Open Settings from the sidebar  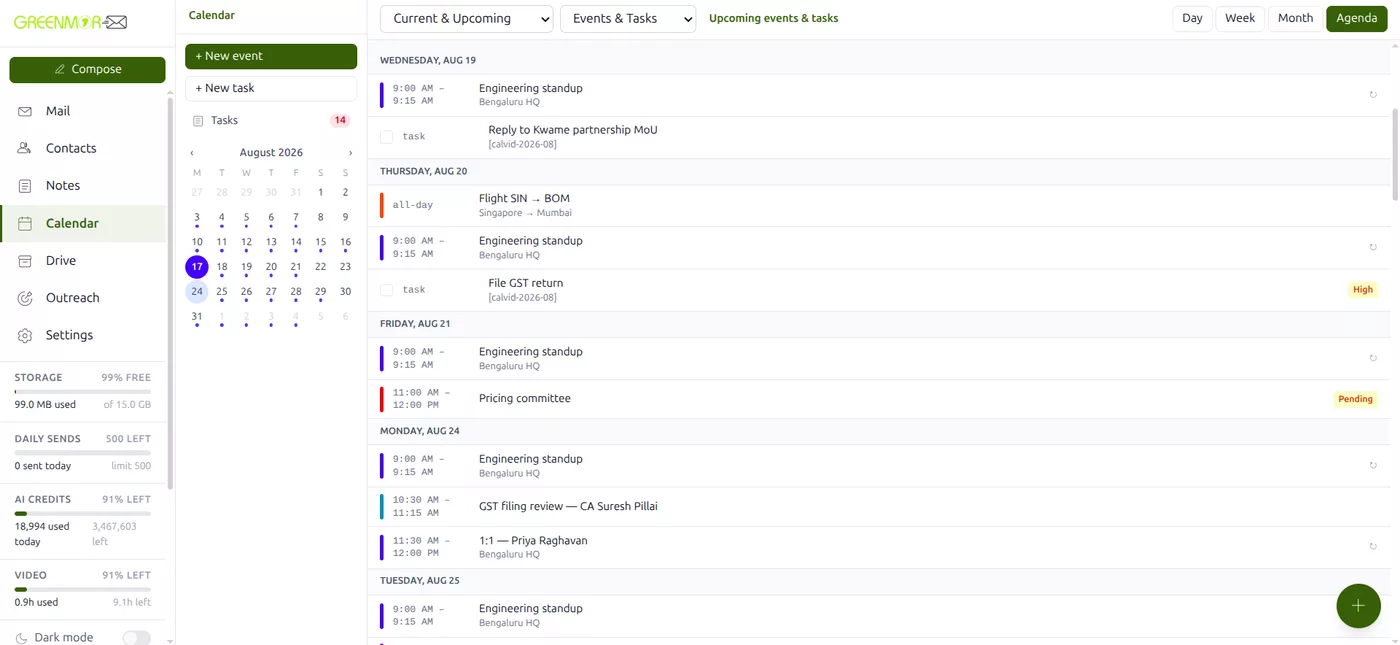(84, 335)
